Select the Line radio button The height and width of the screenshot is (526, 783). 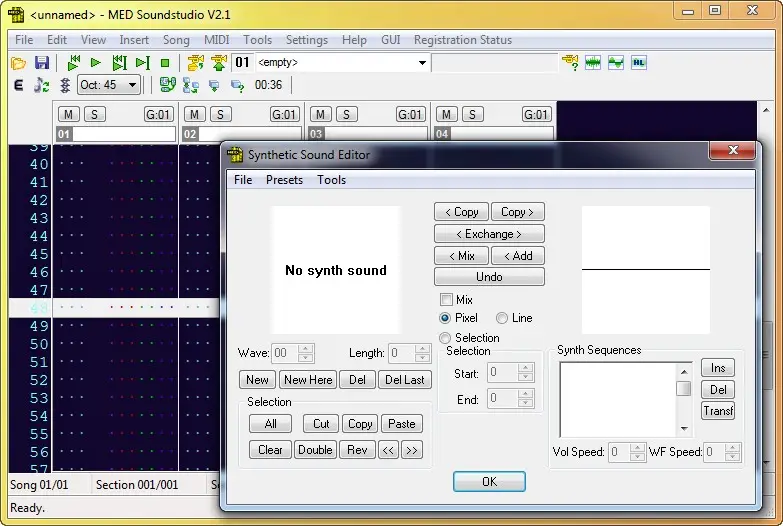[502, 318]
